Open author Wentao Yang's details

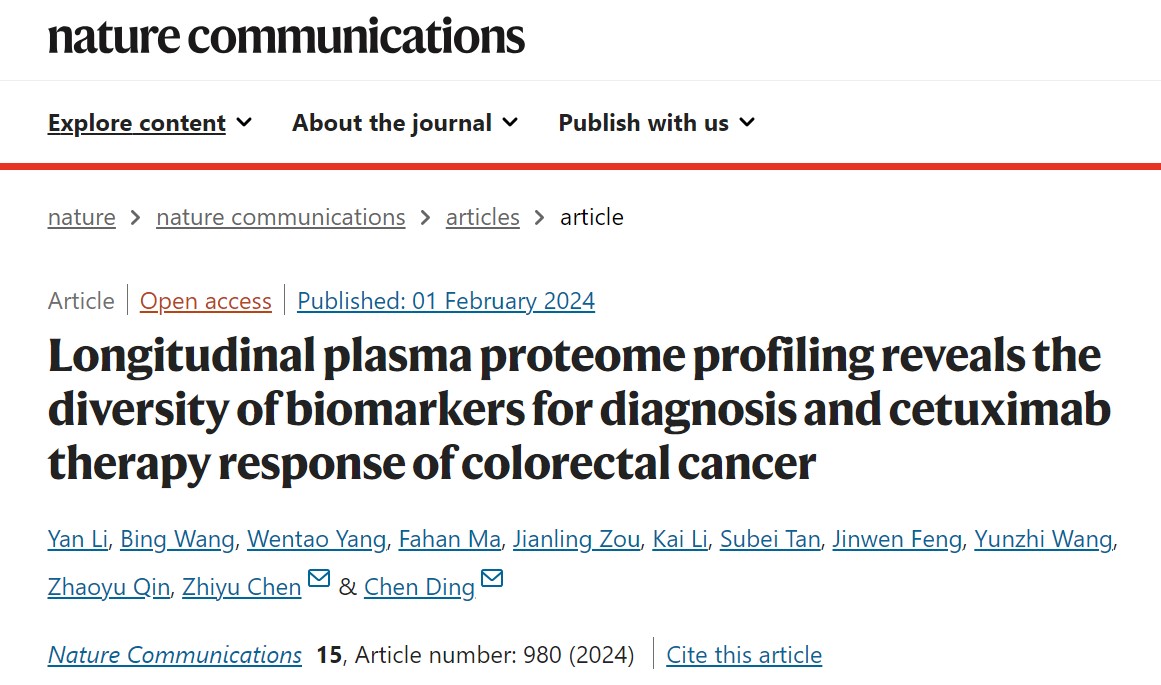click(317, 539)
